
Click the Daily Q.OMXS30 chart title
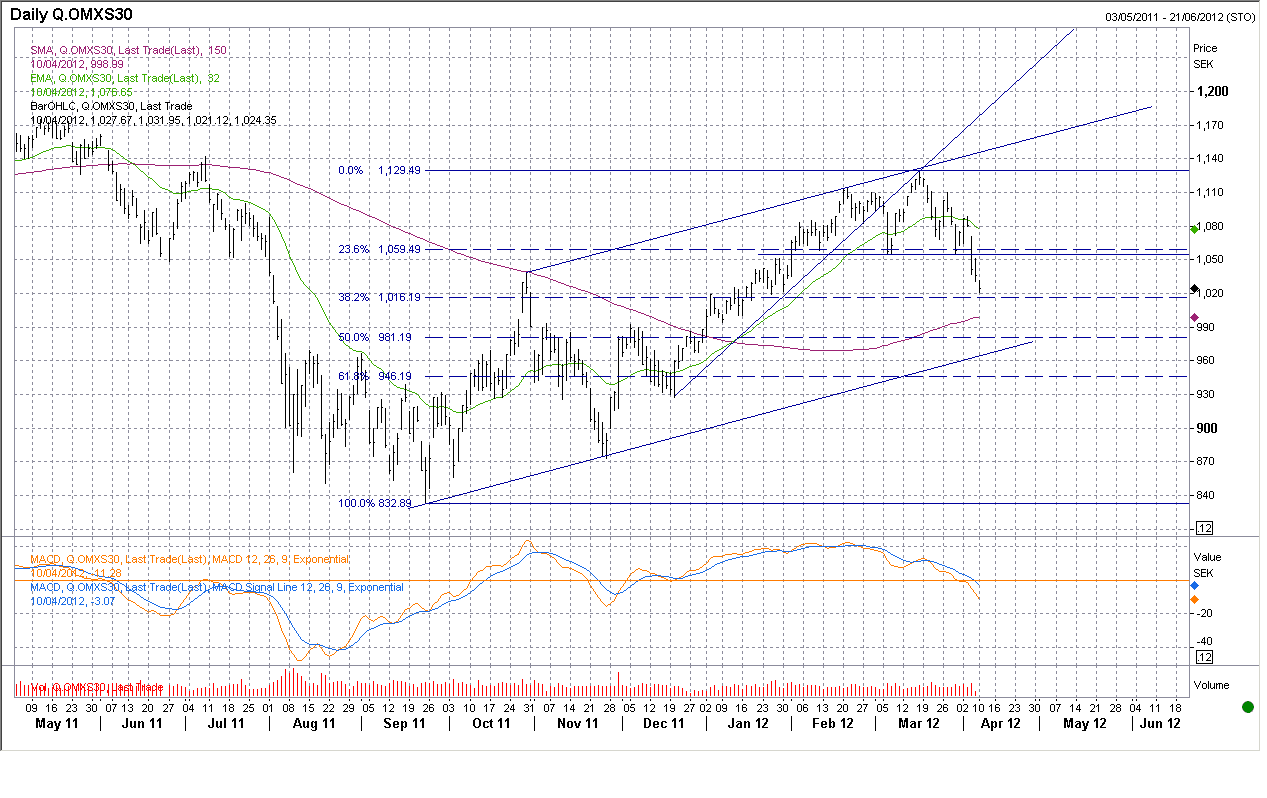point(72,15)
